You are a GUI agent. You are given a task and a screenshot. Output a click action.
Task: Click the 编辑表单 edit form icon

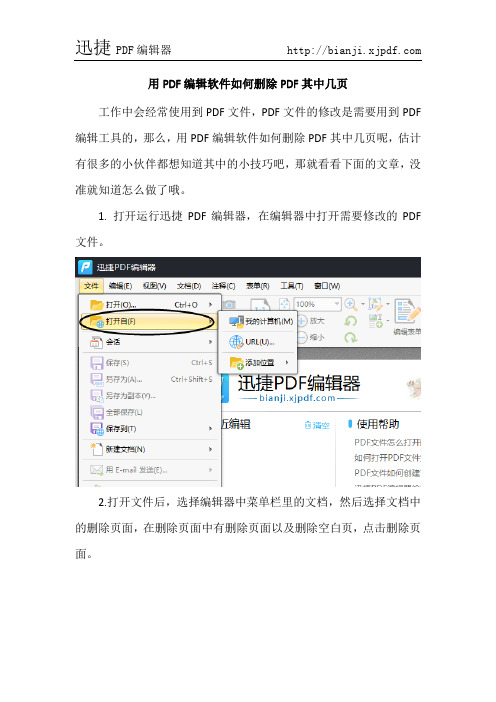tap(407, 317)
